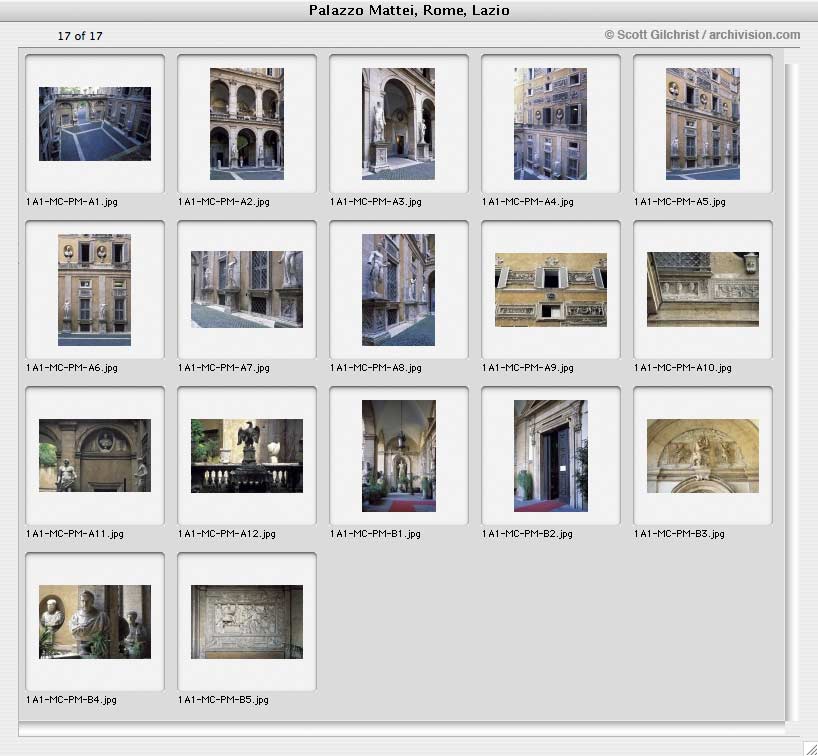Select thumbnail 1A1-MC-PM-A6.jpg
Viewport: 818px width, 756px height.
coord(94,290)
